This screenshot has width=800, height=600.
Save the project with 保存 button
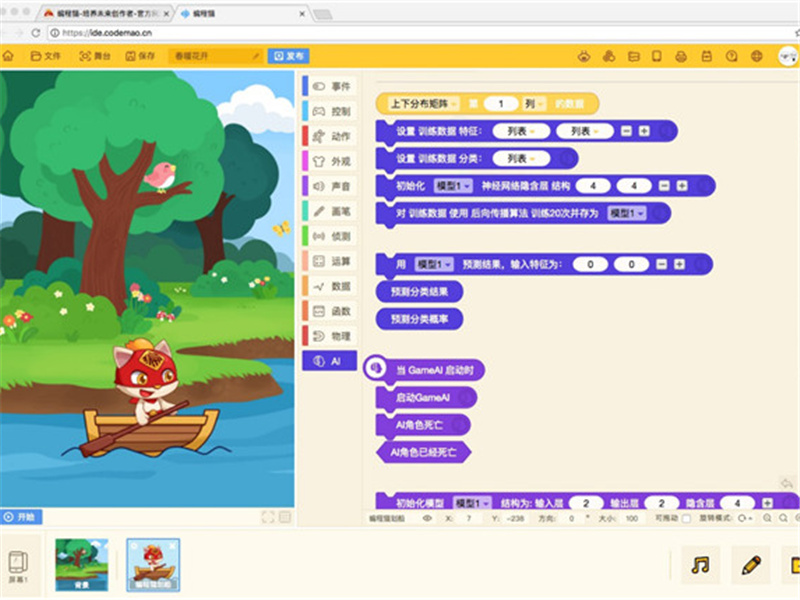coord(140,56)
